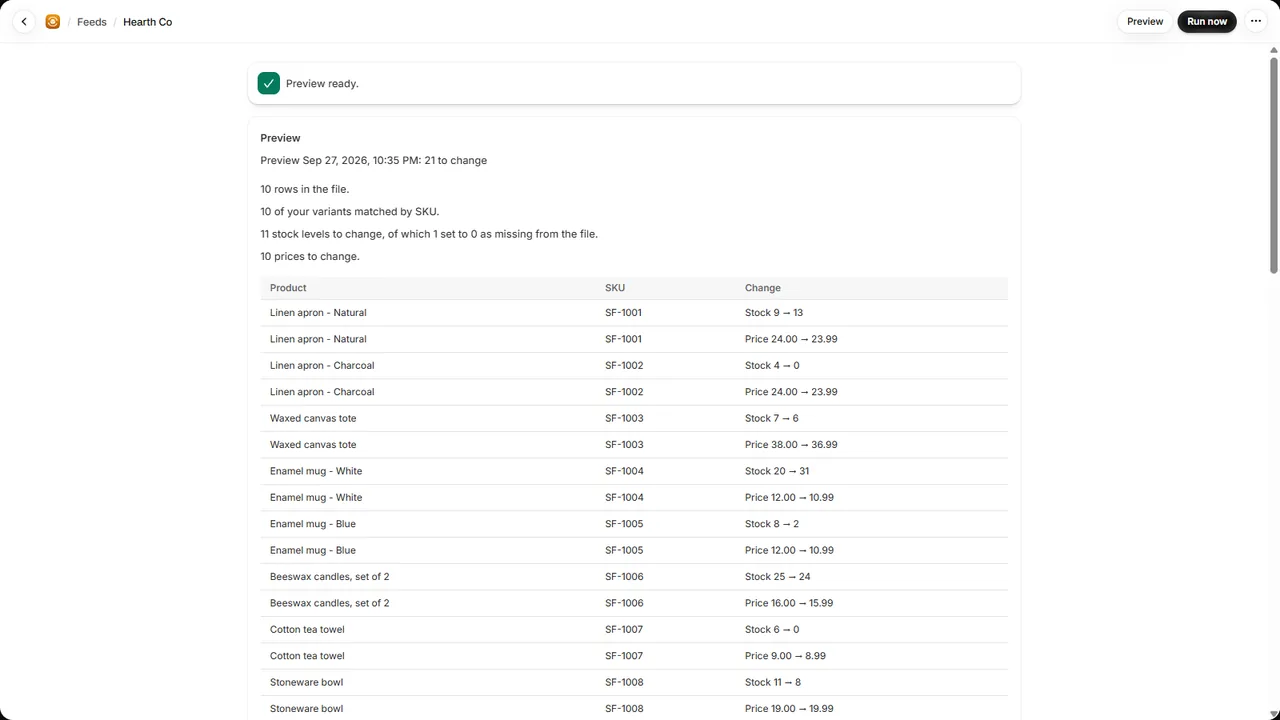Select the 'Stock 6 → 0' cell
Image resolution: width=1280 pixels, height=720 pixels.
tap(772, 630)
